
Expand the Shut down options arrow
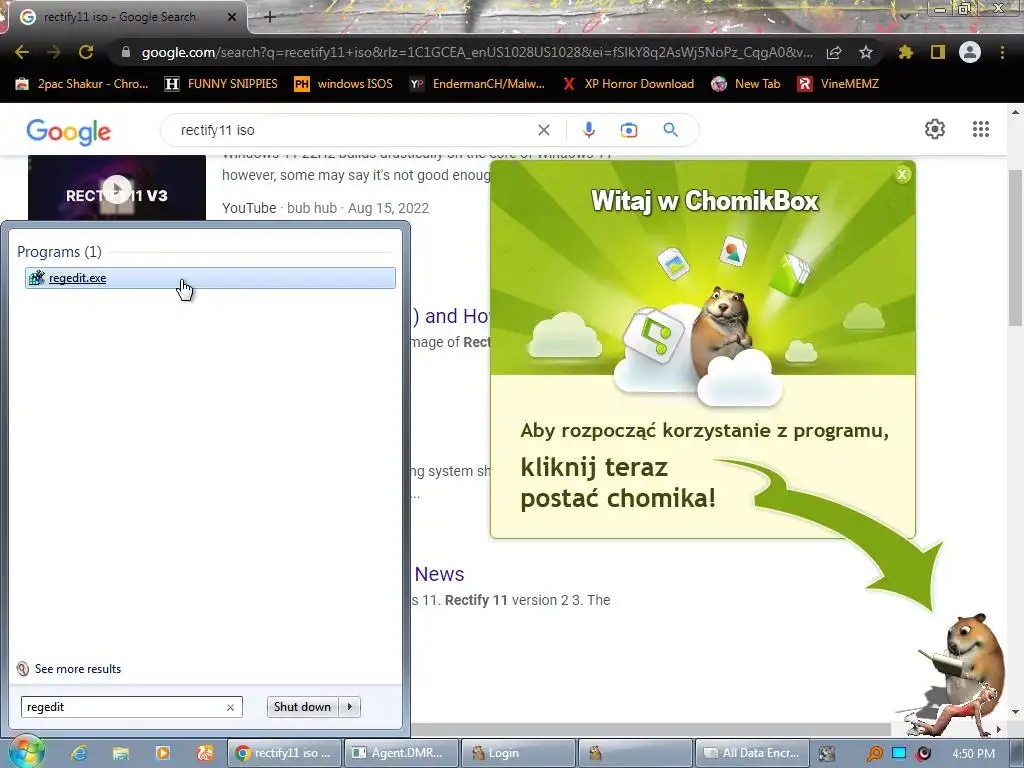[x=349, y=707]
